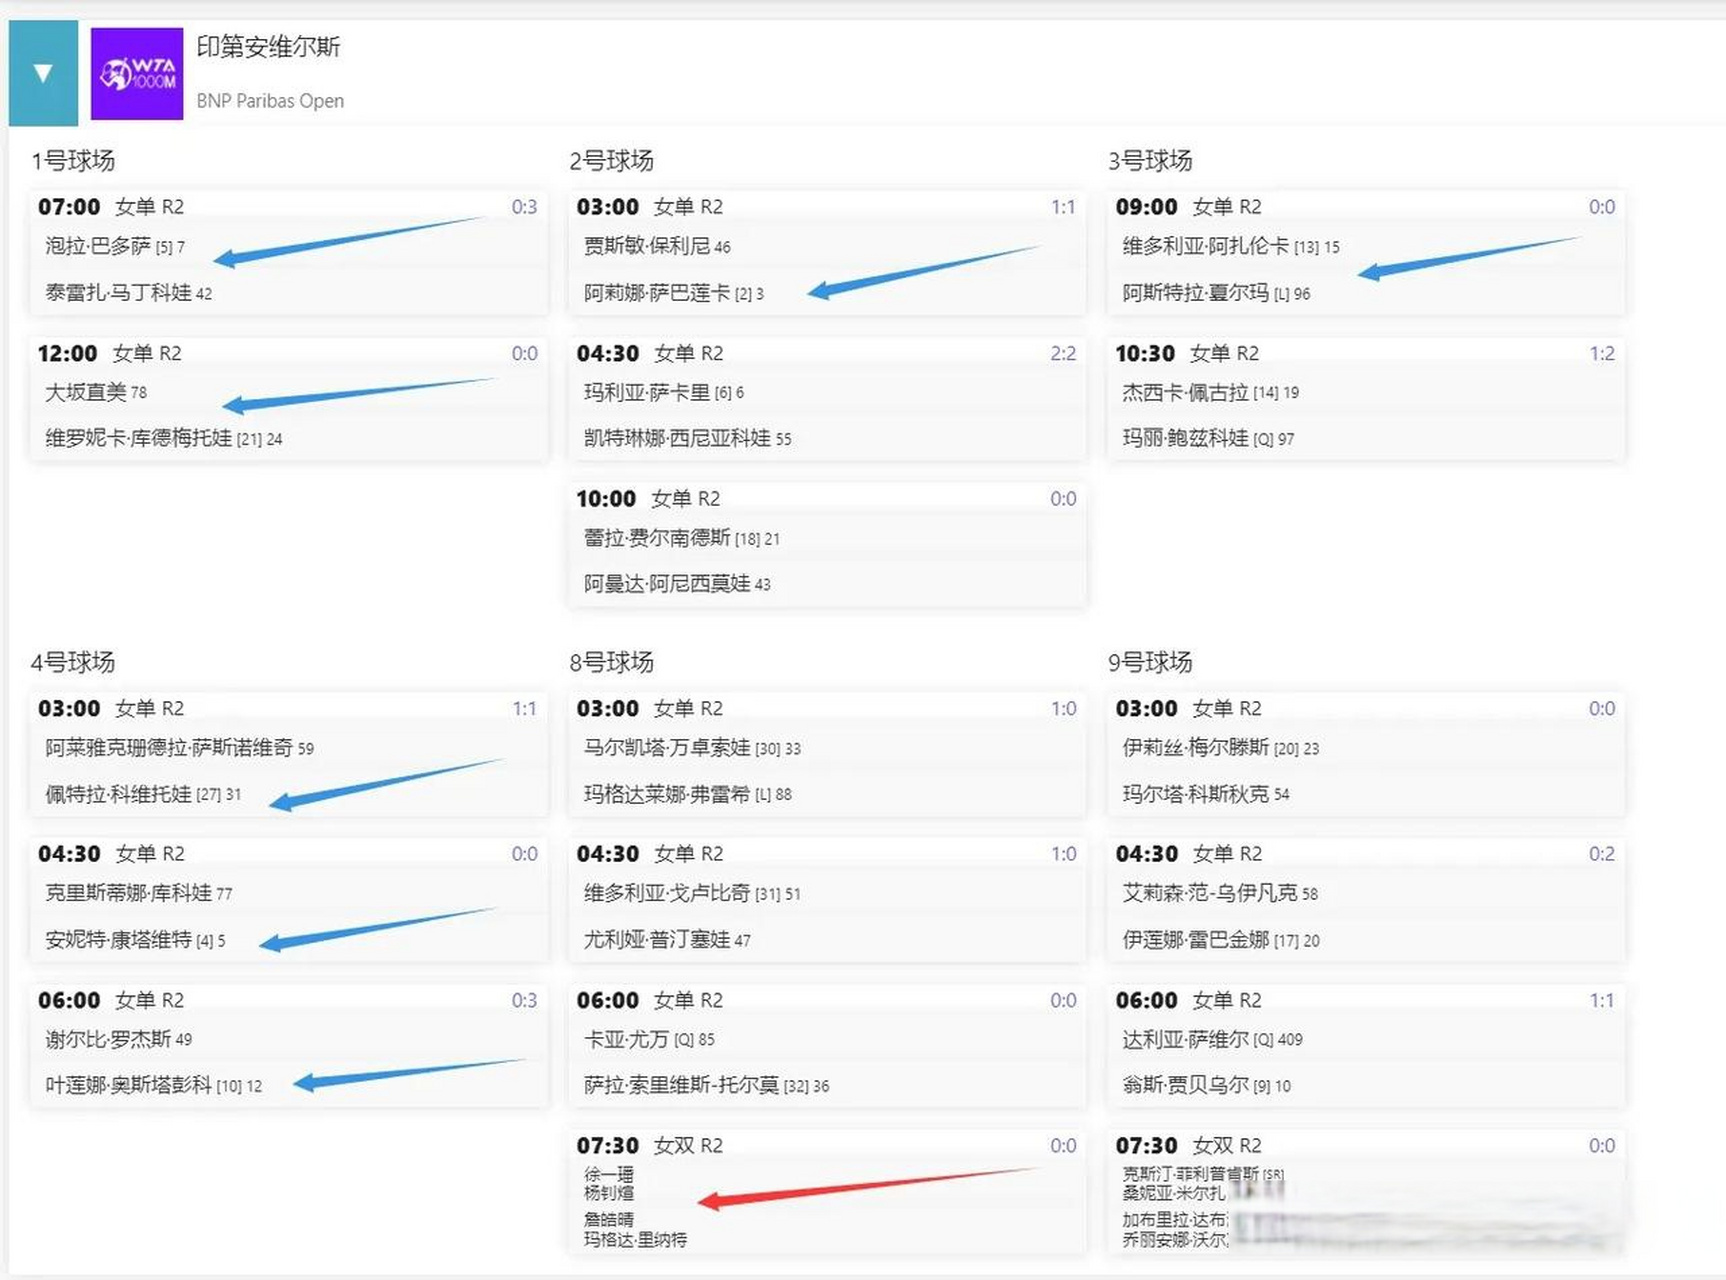This screenshot has height=1280, width=1726.
Task: Open player 阿斯特拉·夏尔玛
Action: click(1196, 292)
